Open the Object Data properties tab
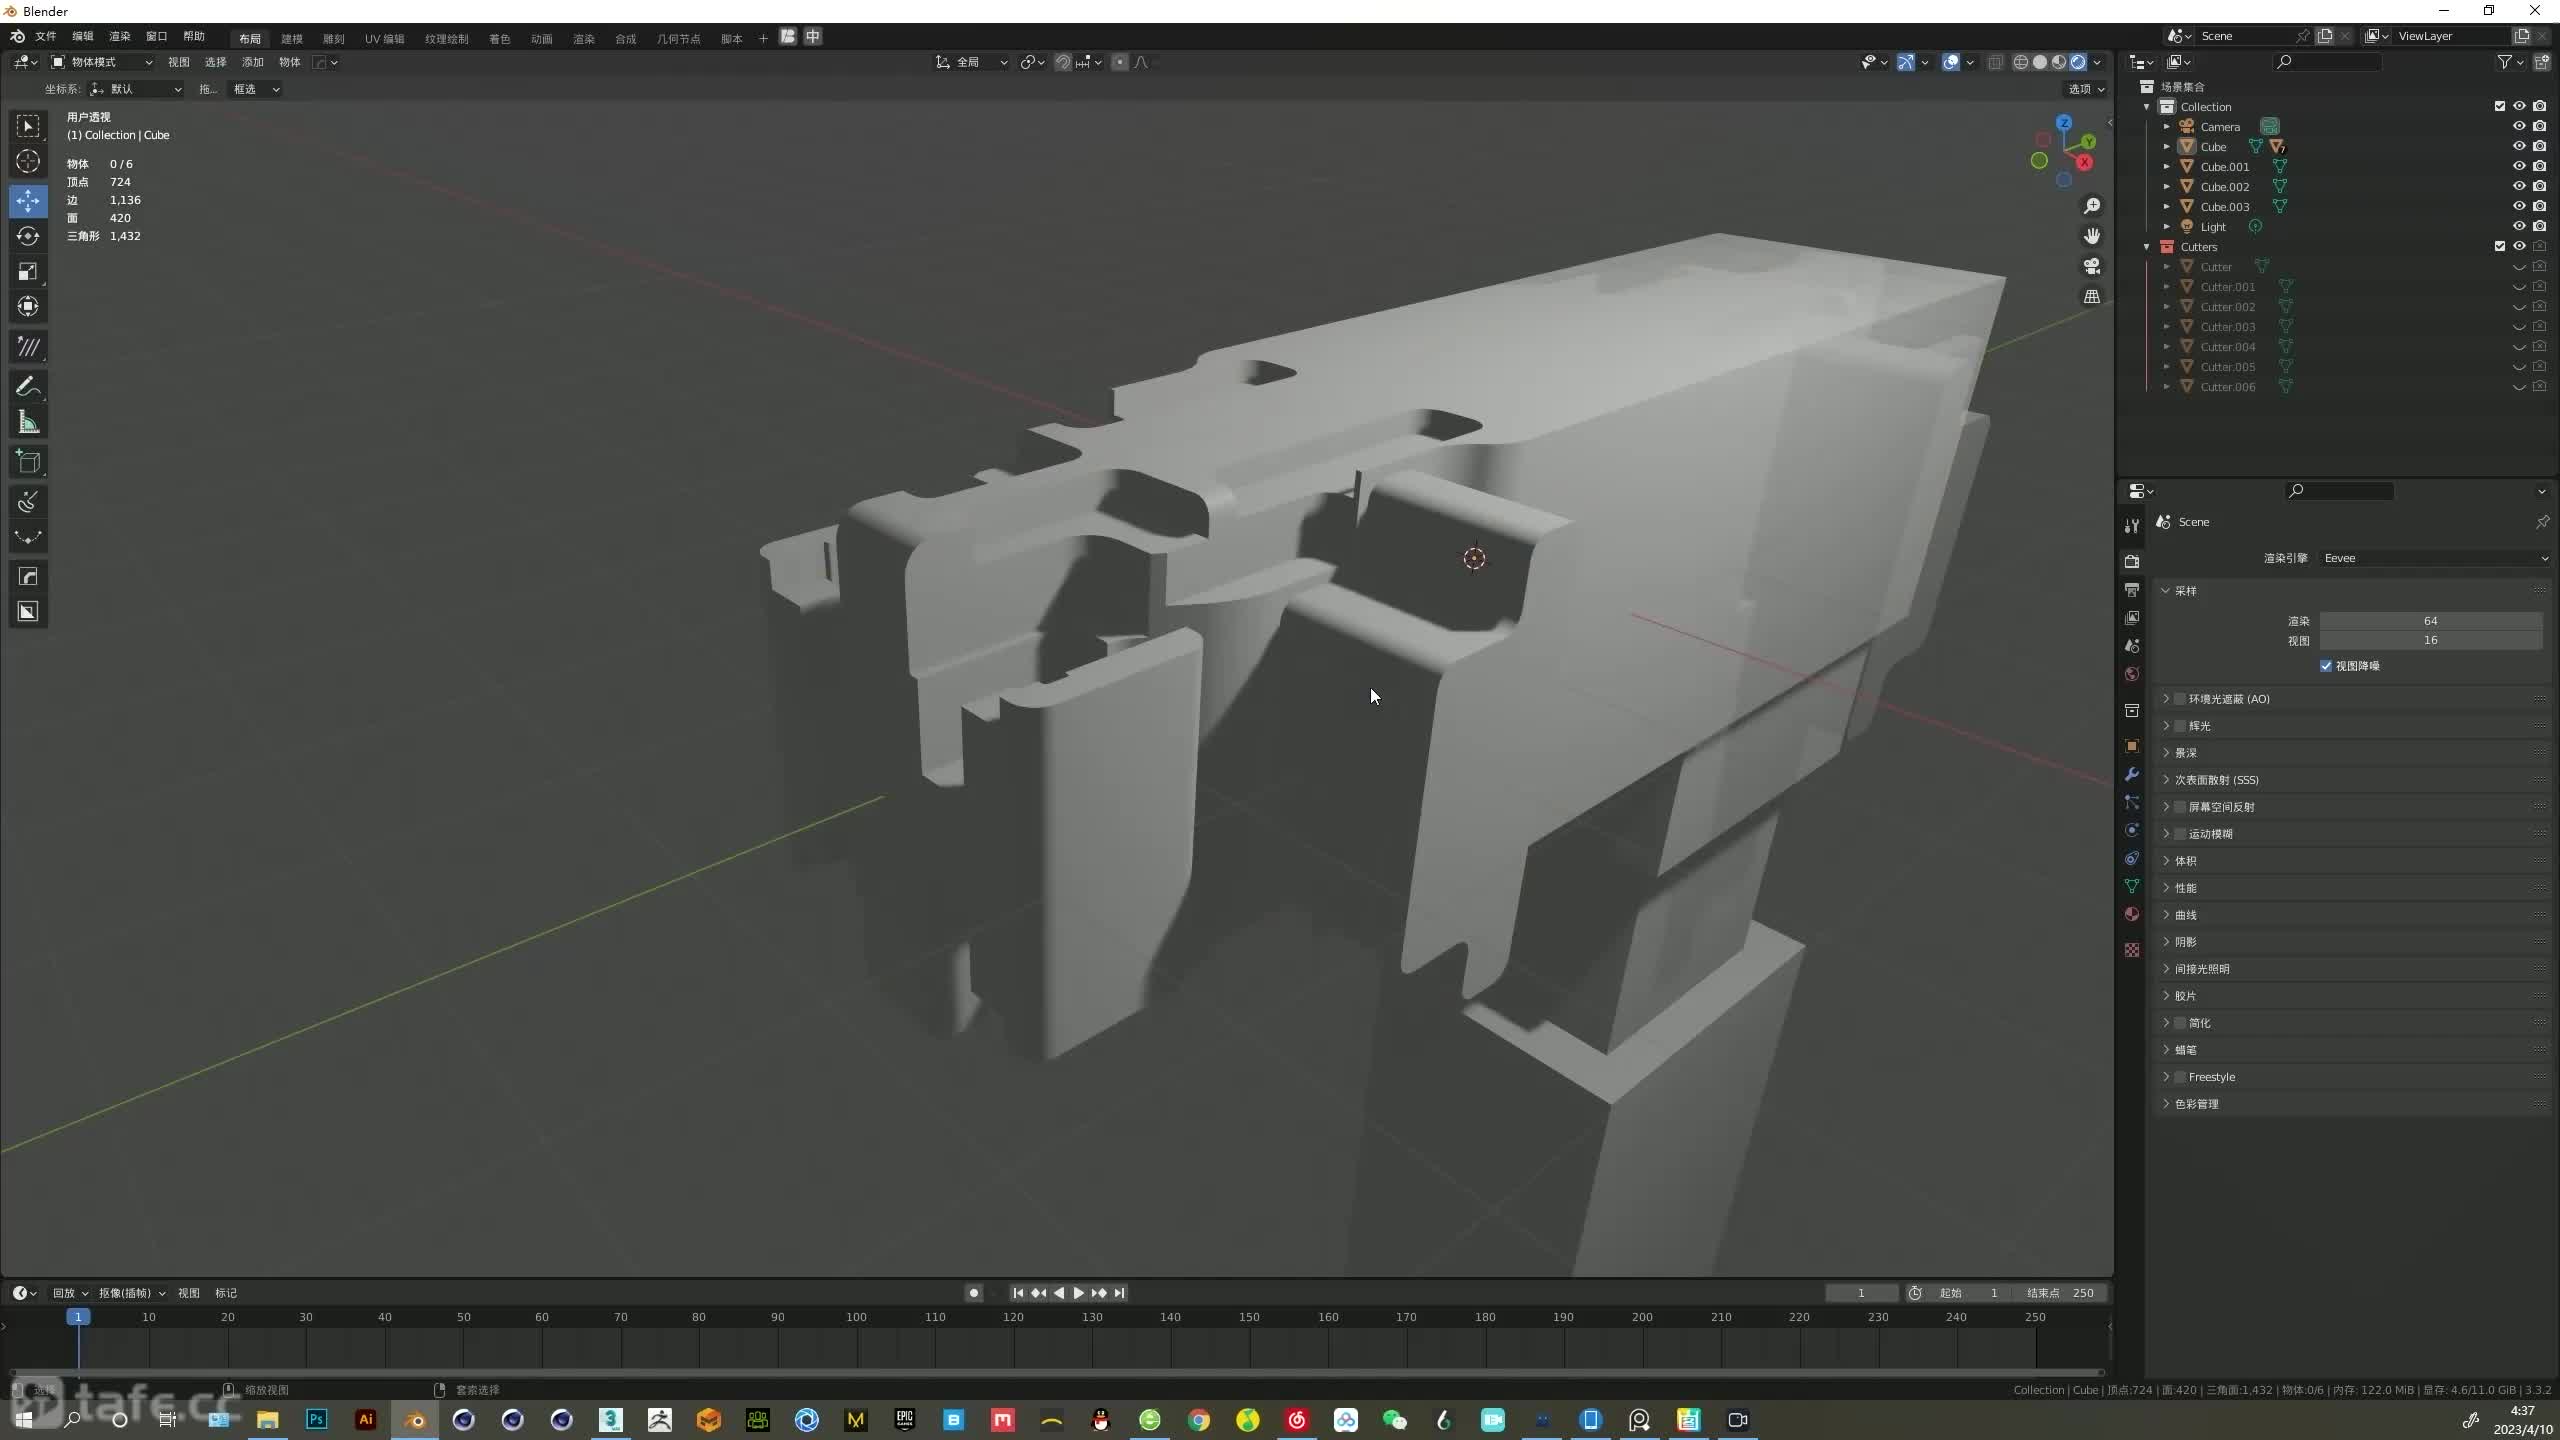 2132,886
